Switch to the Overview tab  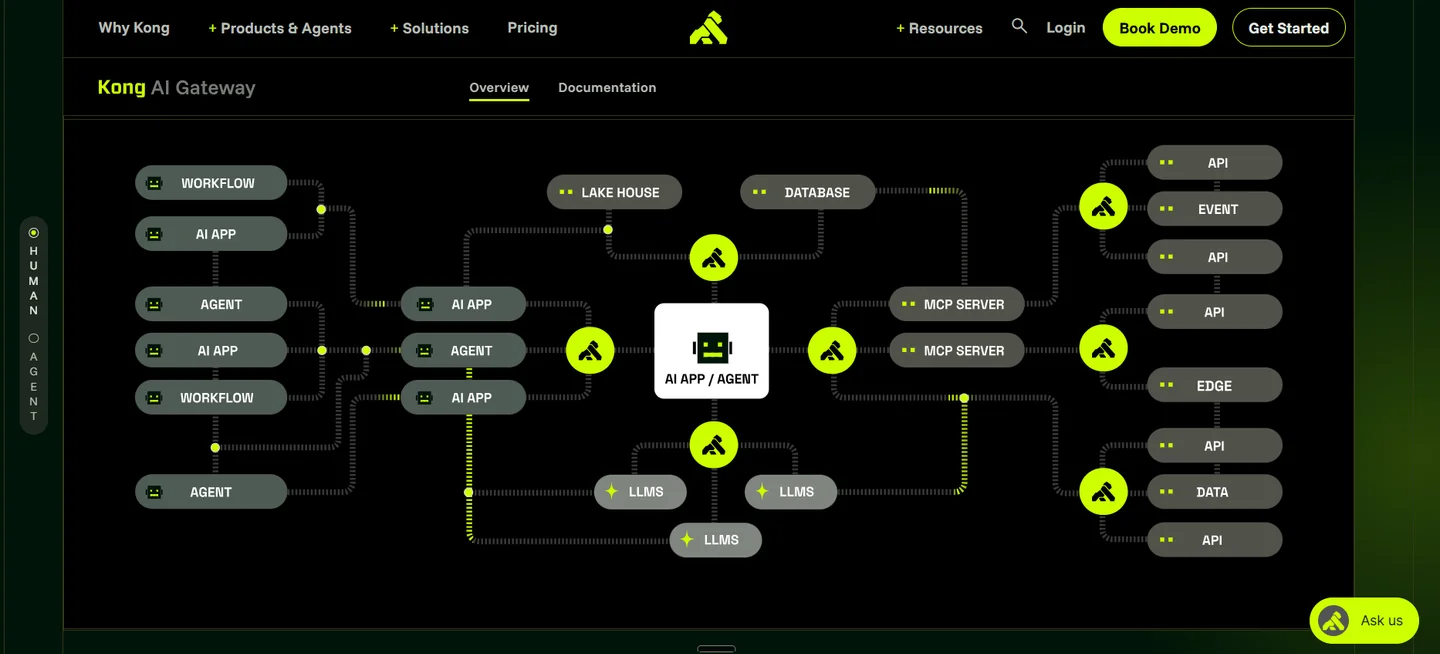pyautogui.click(x=499, y=88)
